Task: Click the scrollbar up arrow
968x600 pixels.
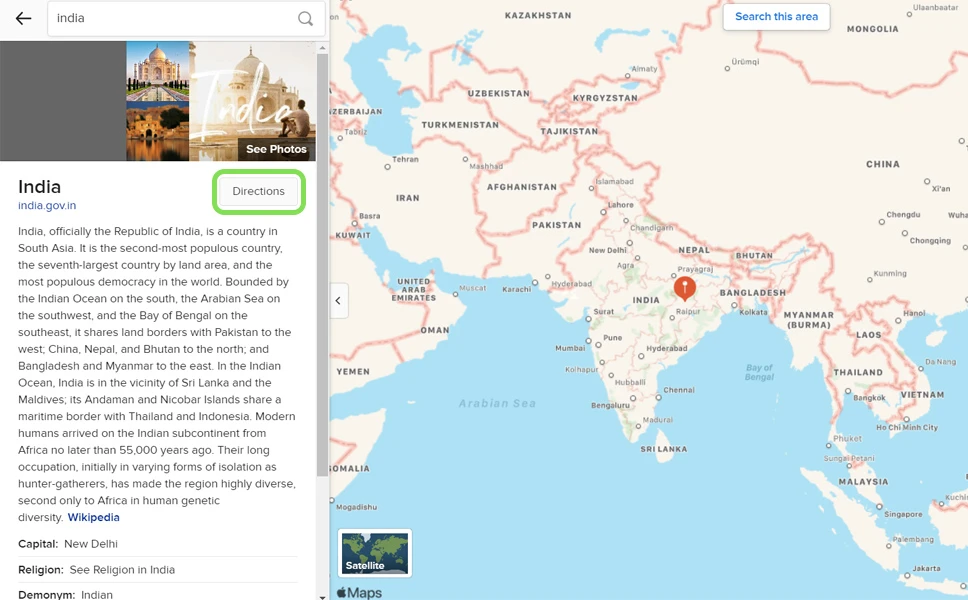Action: click(322, 48)
